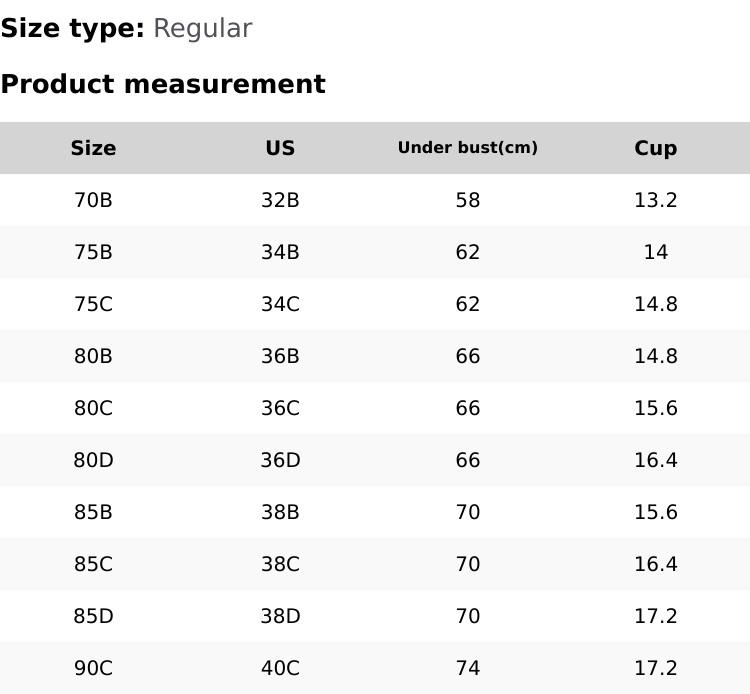Click the Product measurement heading
Image resolution: width=750 pixels, height=694 pixels.
coord(163,84)
